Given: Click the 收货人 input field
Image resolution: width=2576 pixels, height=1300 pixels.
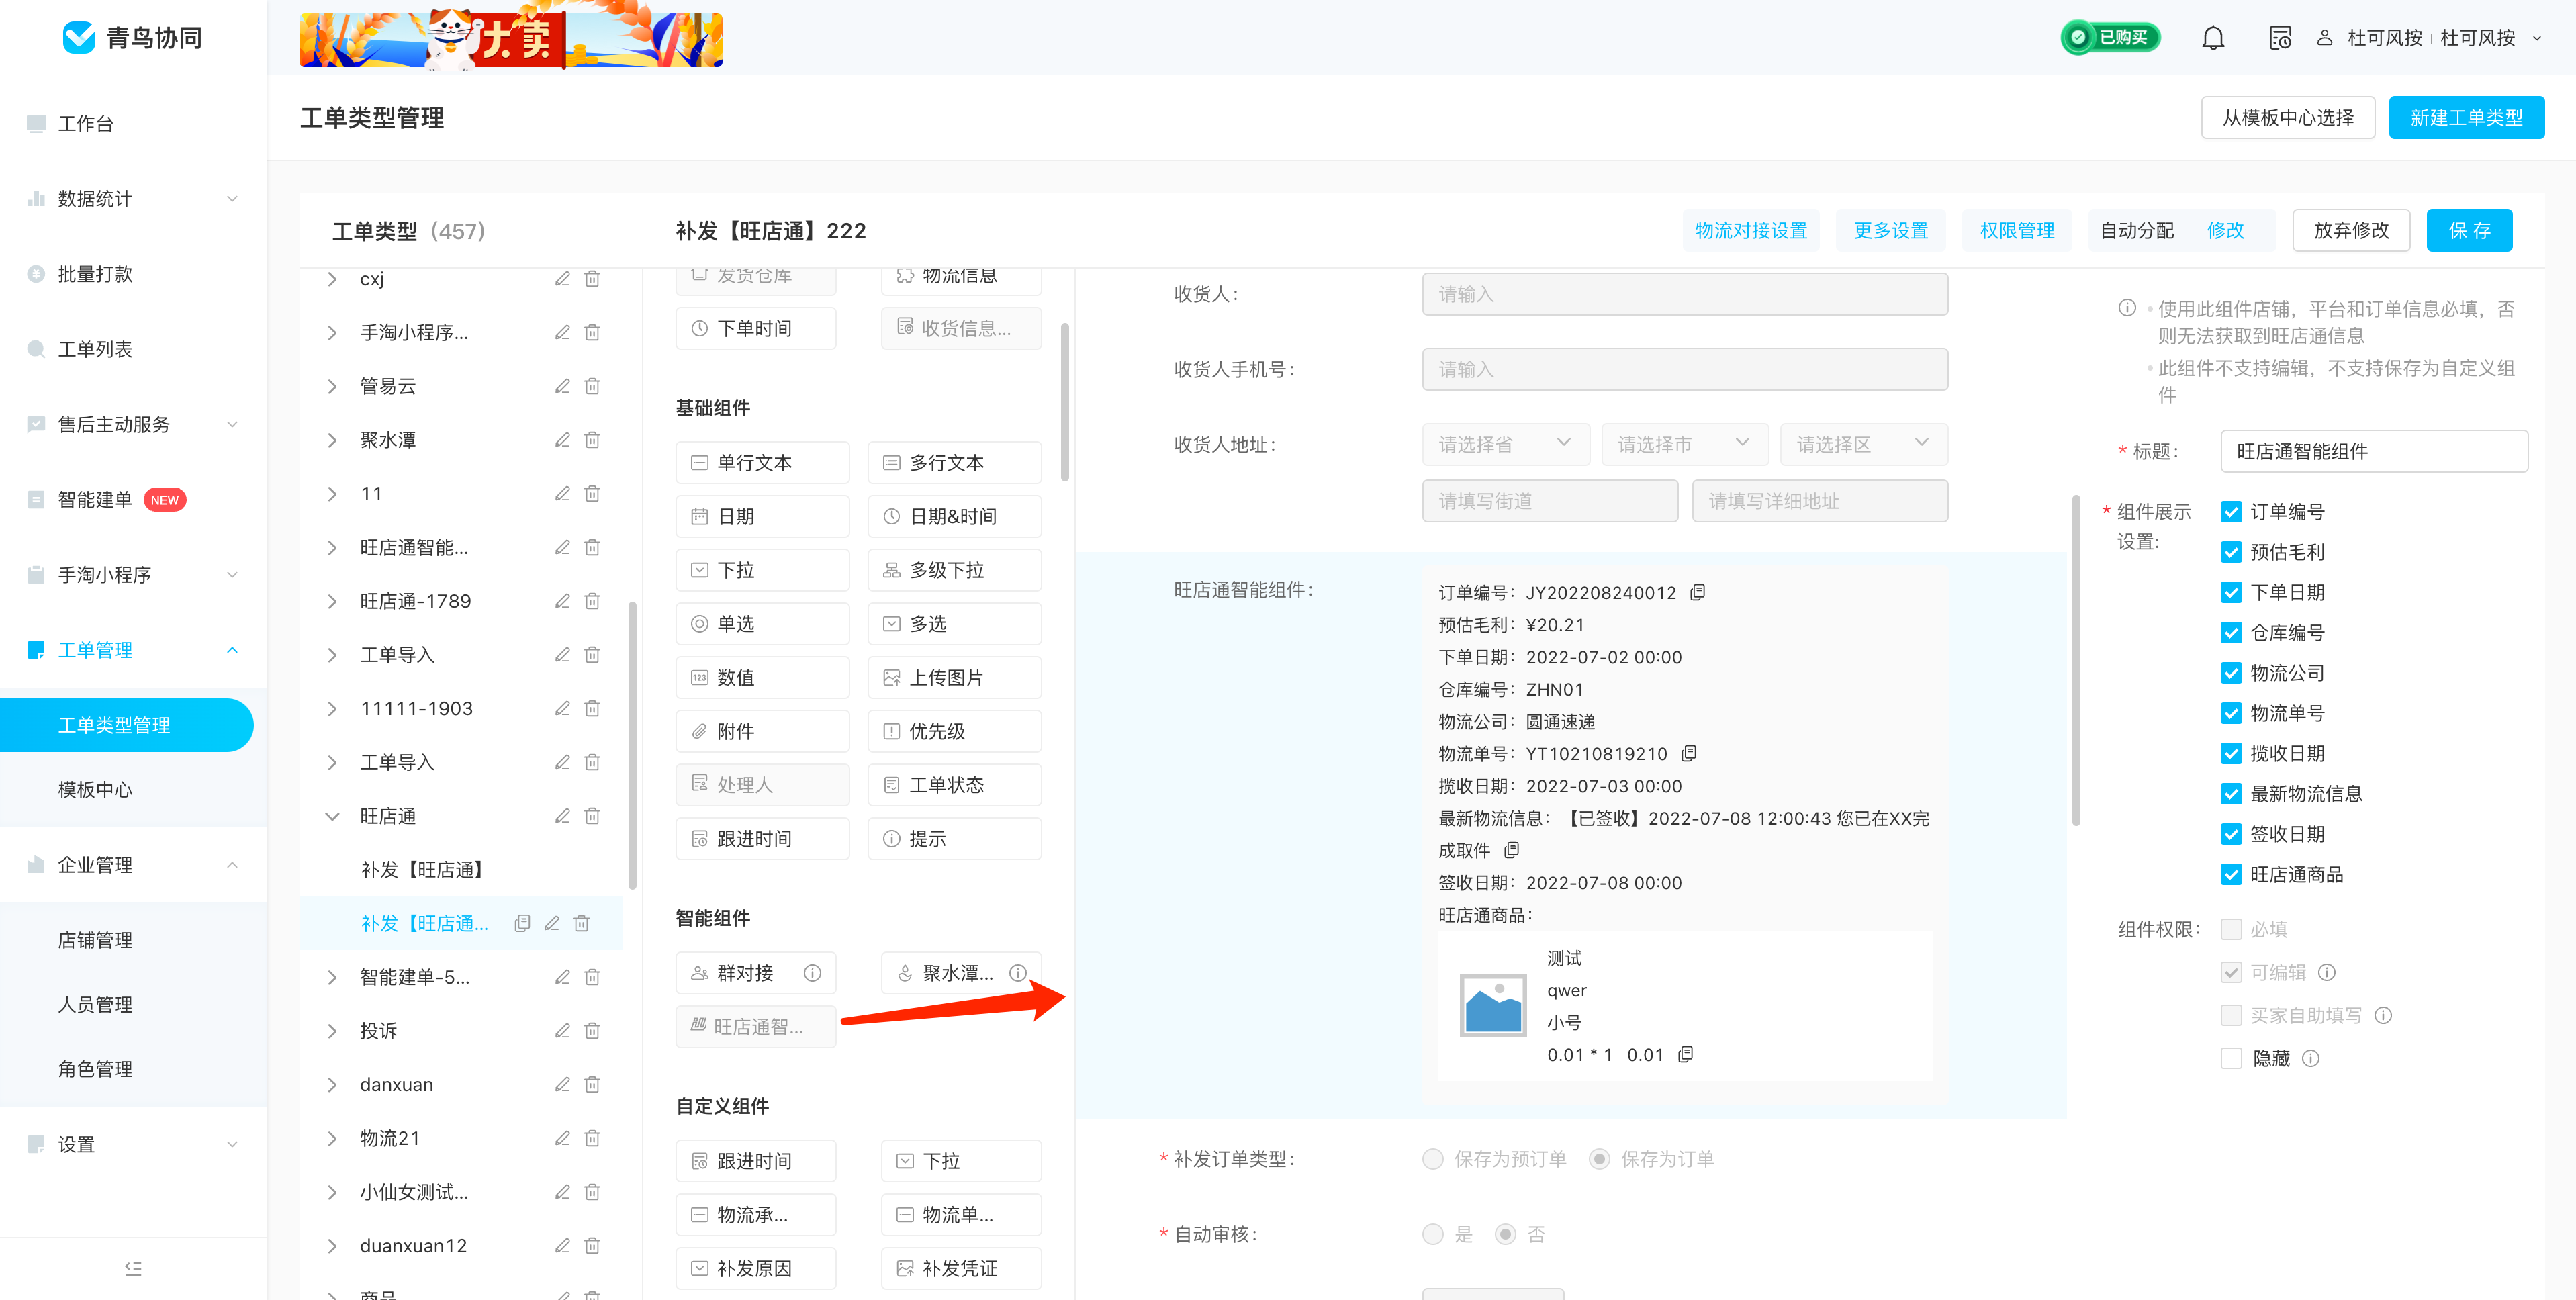Looking at the screenshot, I should point(1685,294).
